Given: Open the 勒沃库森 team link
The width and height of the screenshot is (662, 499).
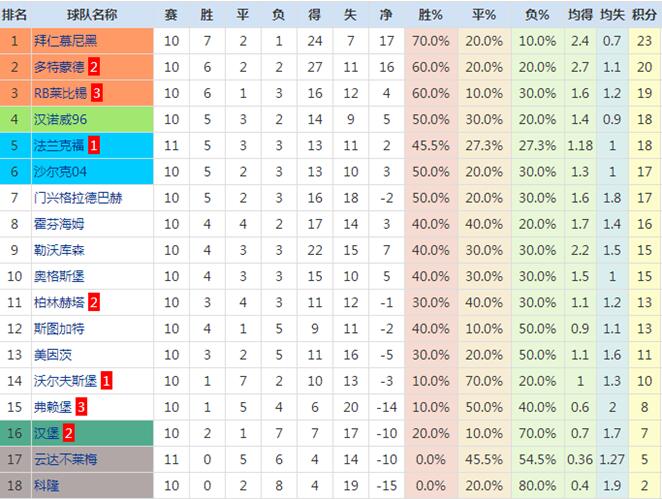Looking at the screenshot, I should pyautogui.click(x=59, y=250).
